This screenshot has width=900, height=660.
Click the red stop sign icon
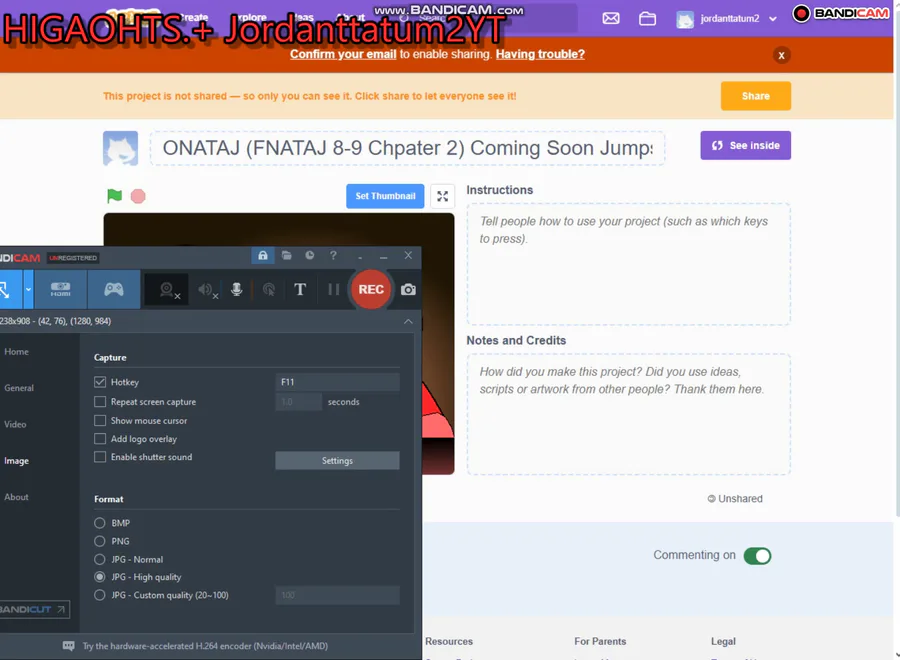pyautogui.click(x=138, y=196)
